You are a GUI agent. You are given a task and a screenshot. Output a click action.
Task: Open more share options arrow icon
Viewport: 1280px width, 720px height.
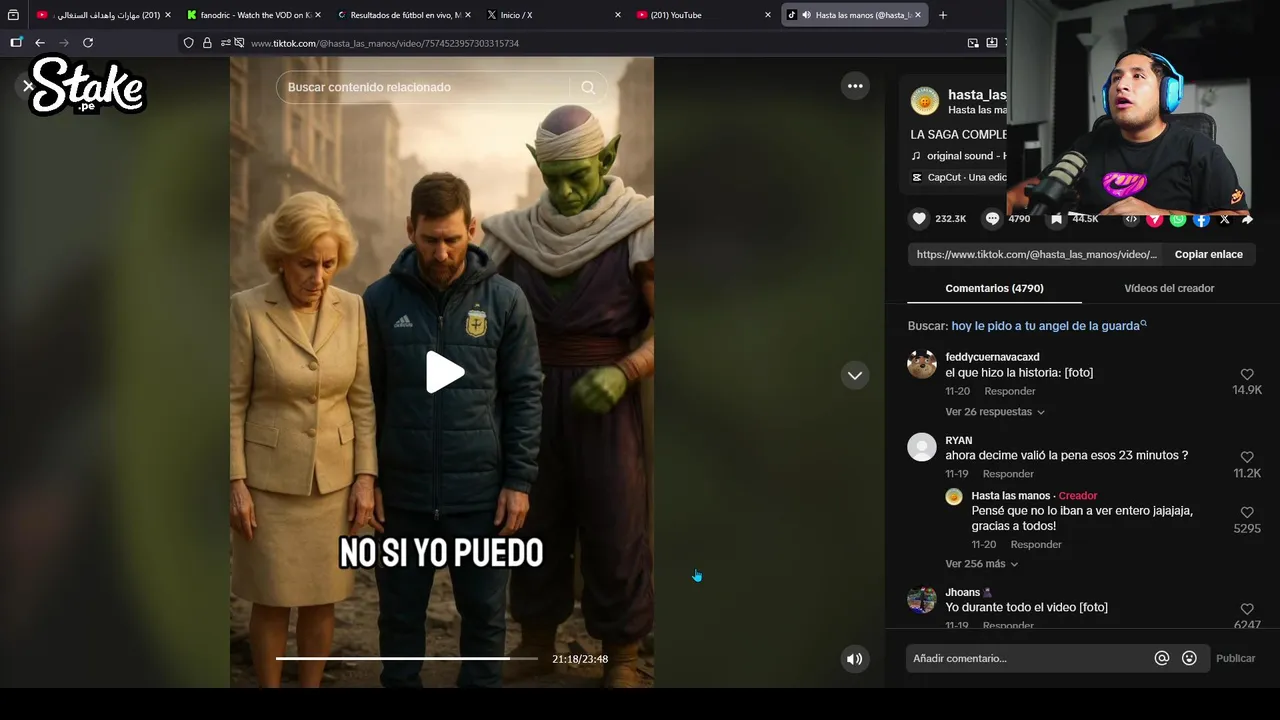coord(1247,219)
